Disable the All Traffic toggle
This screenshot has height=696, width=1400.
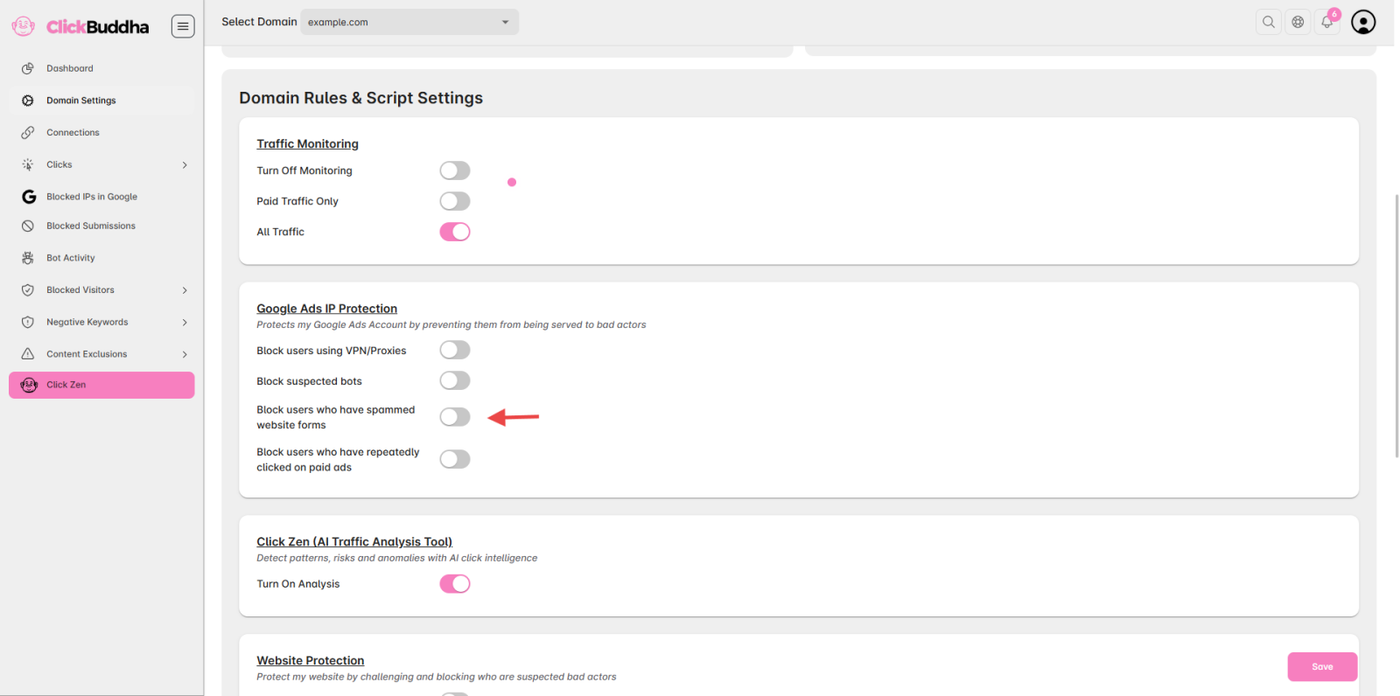pos(455,232)
